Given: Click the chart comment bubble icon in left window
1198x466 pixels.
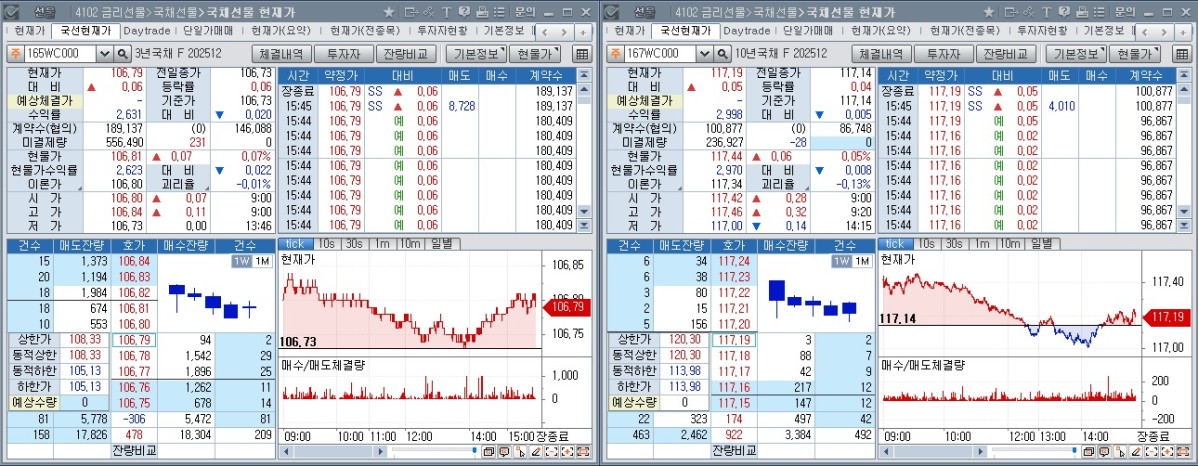Looking at the screenshot, I should pos(504,451).
